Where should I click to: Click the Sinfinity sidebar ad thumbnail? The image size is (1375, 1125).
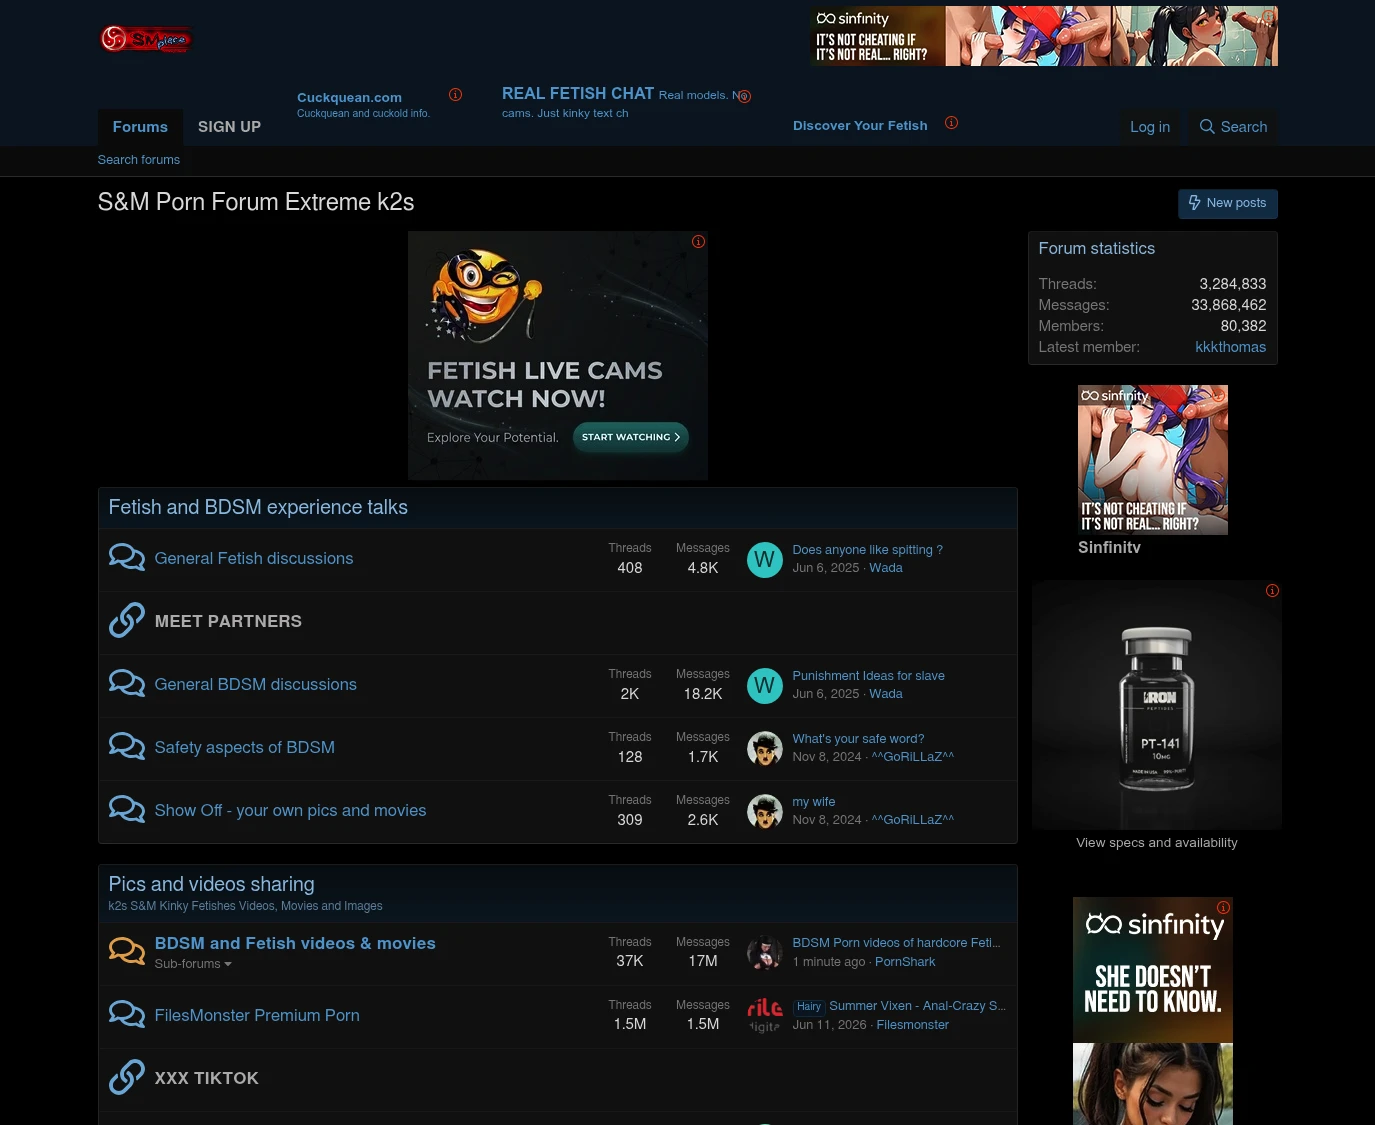1153,460
